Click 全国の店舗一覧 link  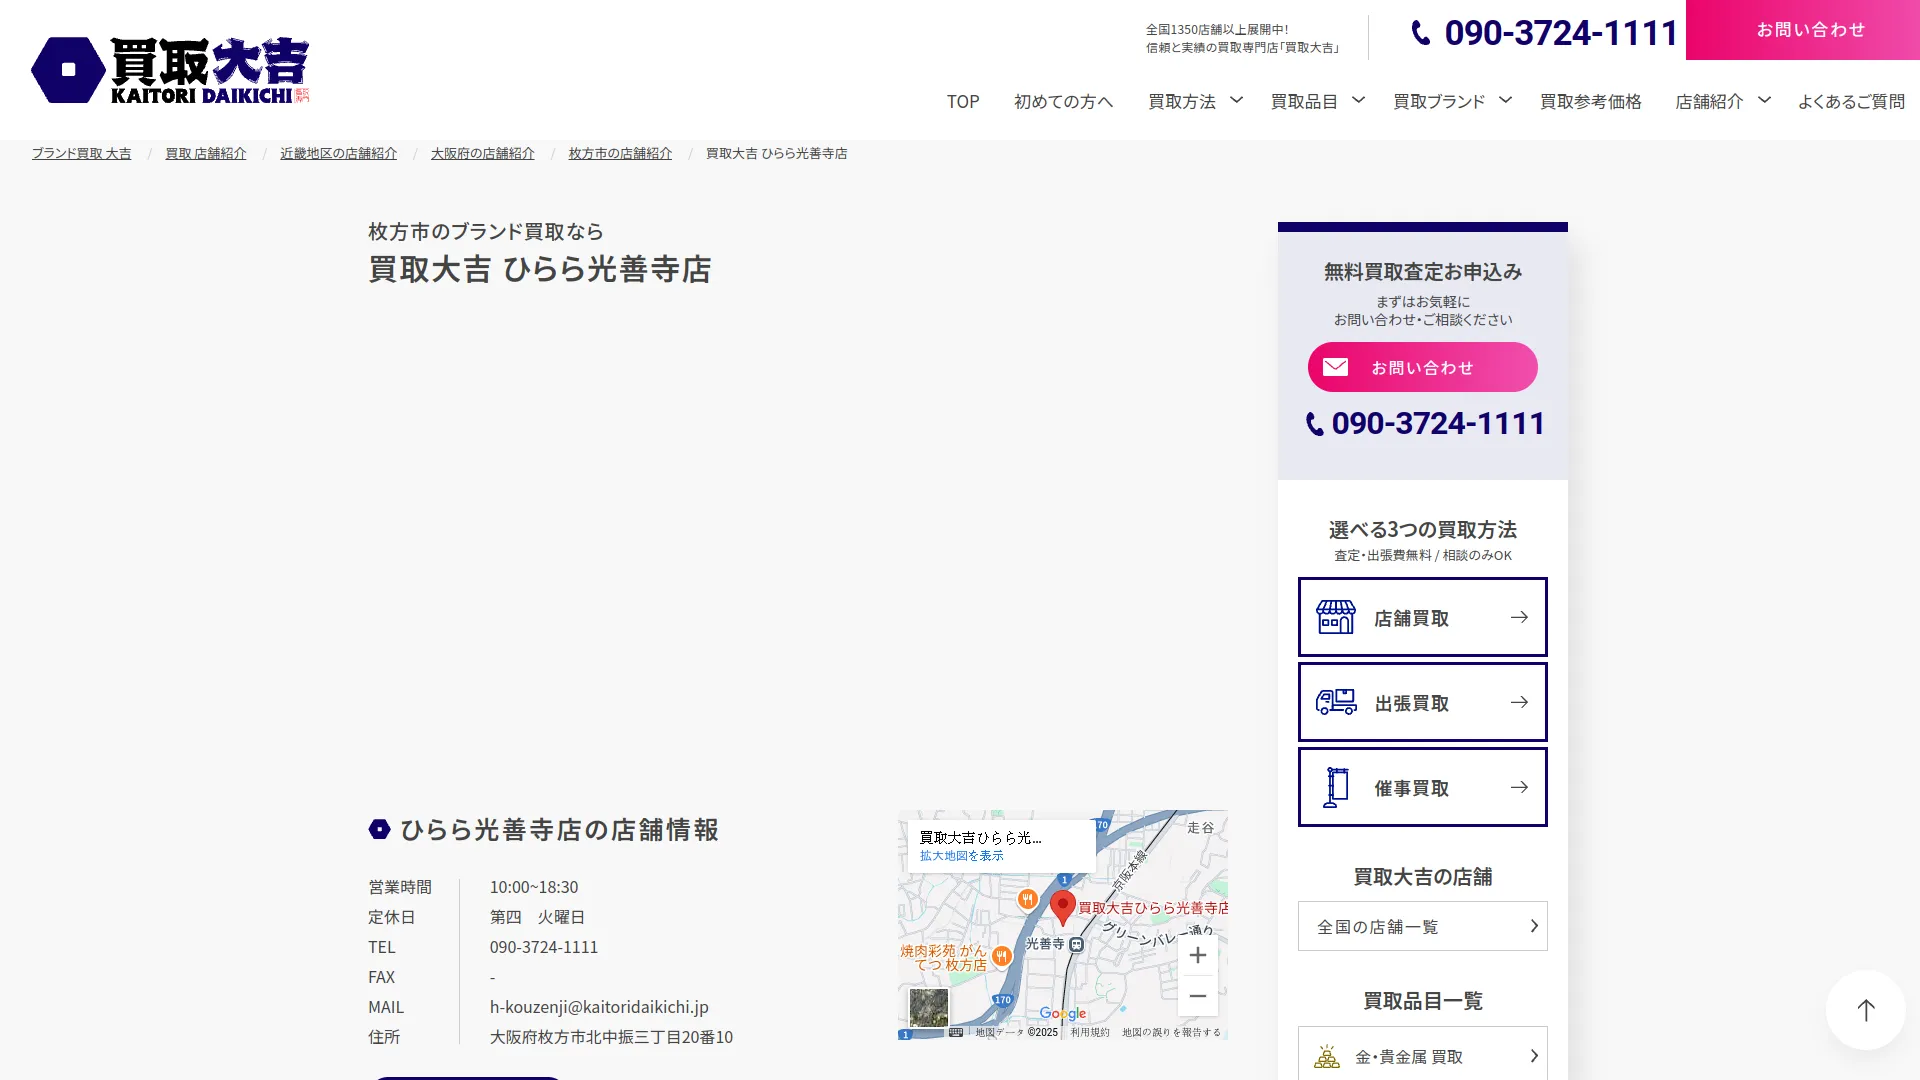click(x=1422, y=926)
